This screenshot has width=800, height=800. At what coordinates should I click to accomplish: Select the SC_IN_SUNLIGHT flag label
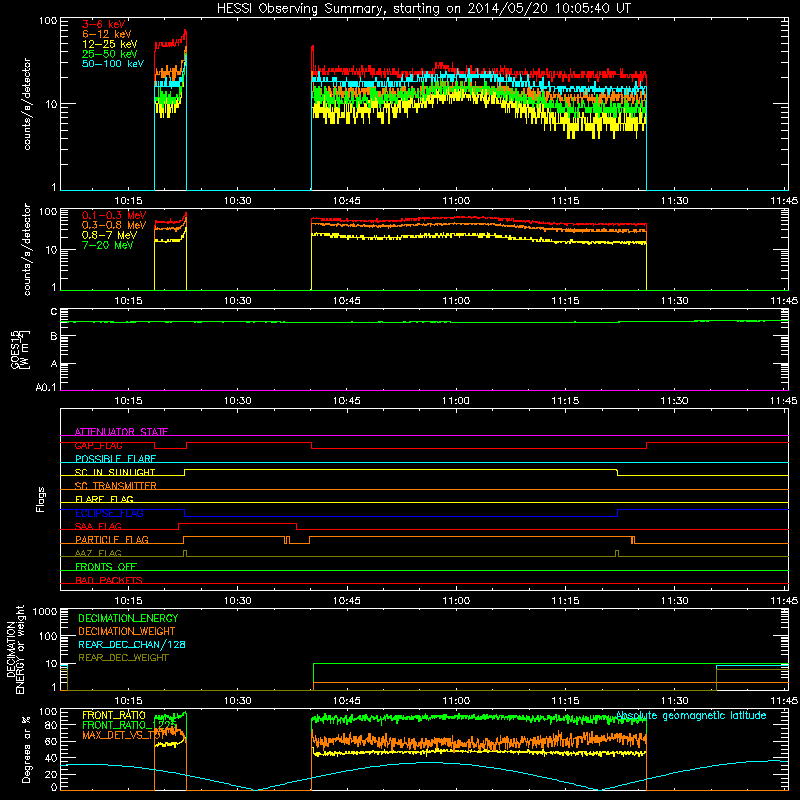tap(115, 472)
